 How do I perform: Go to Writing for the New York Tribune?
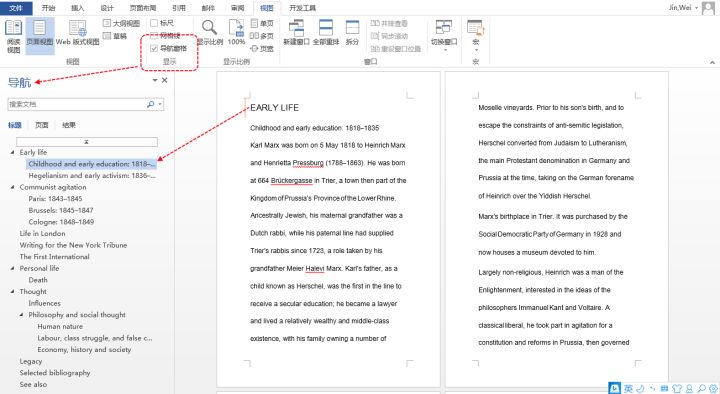[73, 245]
